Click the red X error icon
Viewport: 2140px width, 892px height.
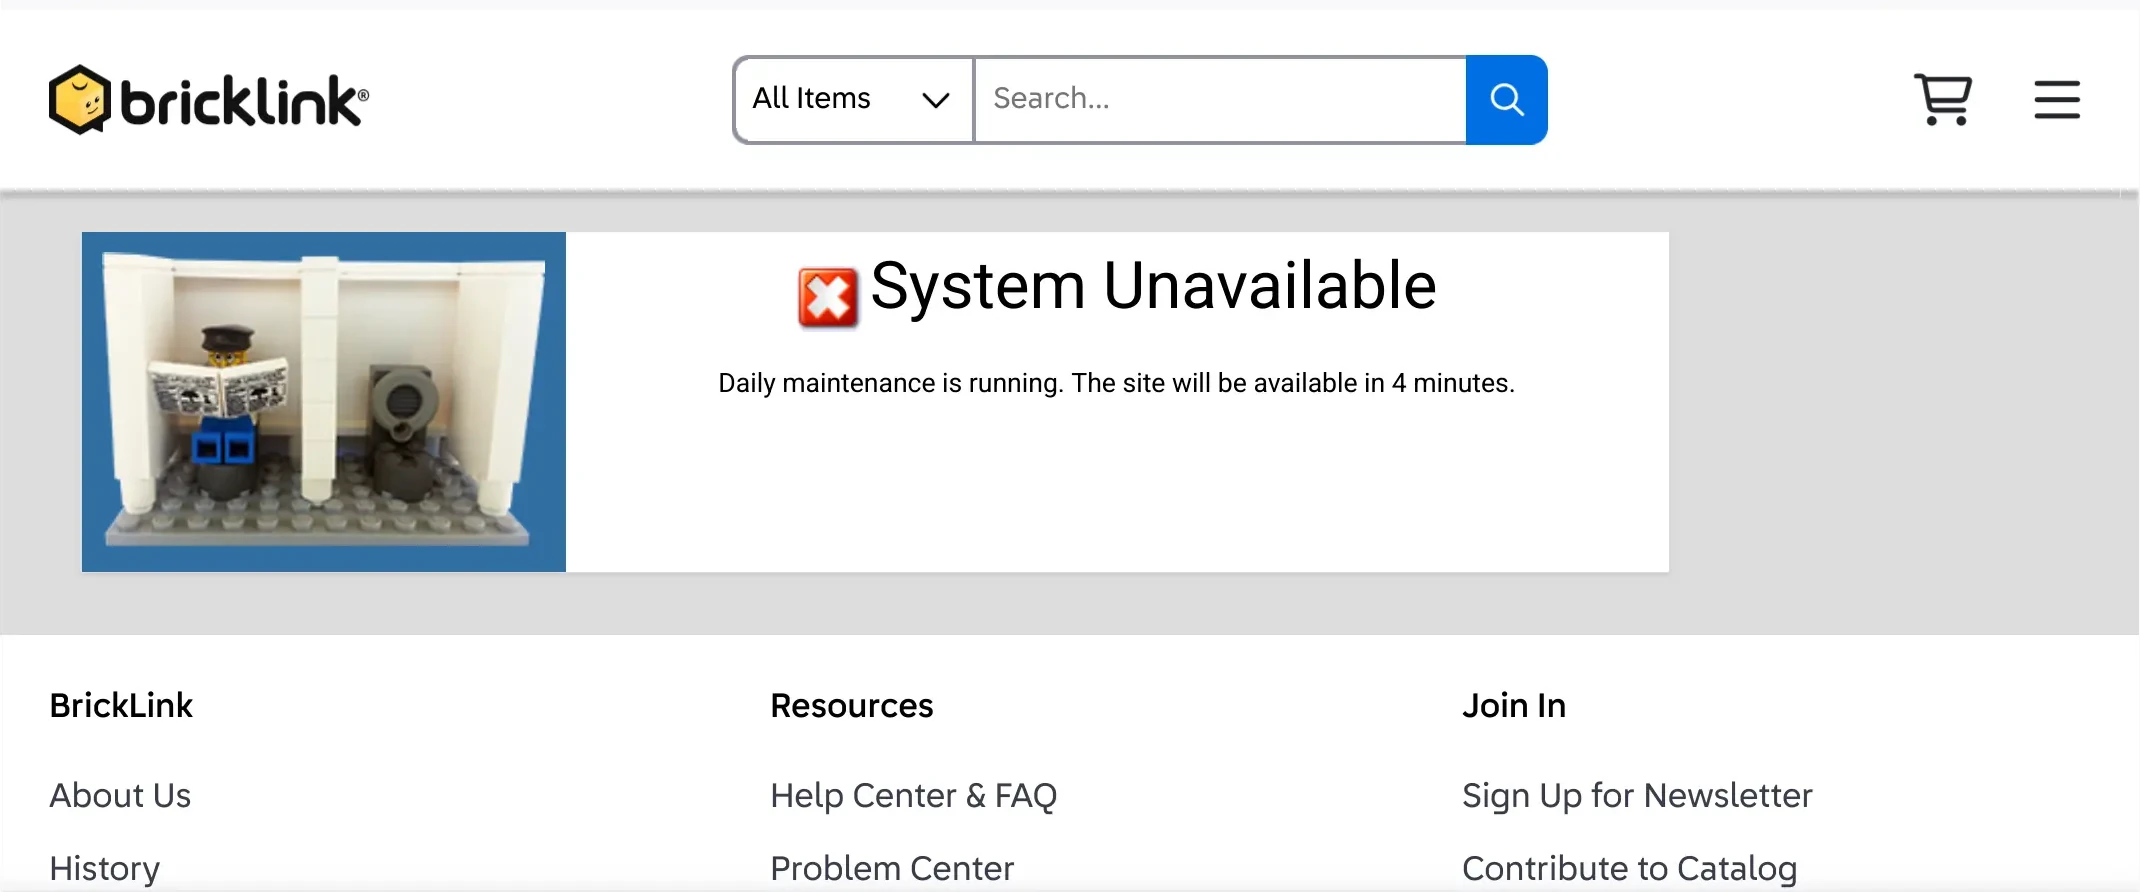click(827, 297)
